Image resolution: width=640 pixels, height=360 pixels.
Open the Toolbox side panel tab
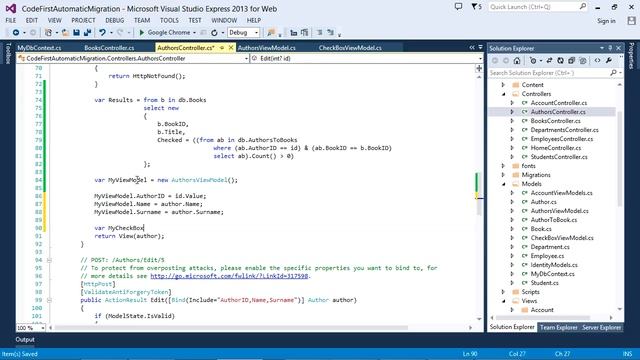pyautogui.click(x=8, y=53)
